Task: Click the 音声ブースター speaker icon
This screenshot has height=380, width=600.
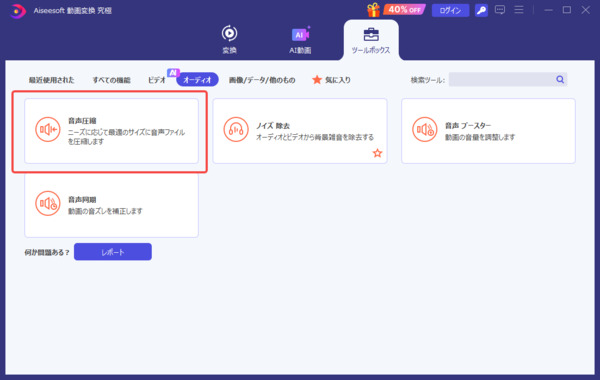Action: [x=425, y=129]
